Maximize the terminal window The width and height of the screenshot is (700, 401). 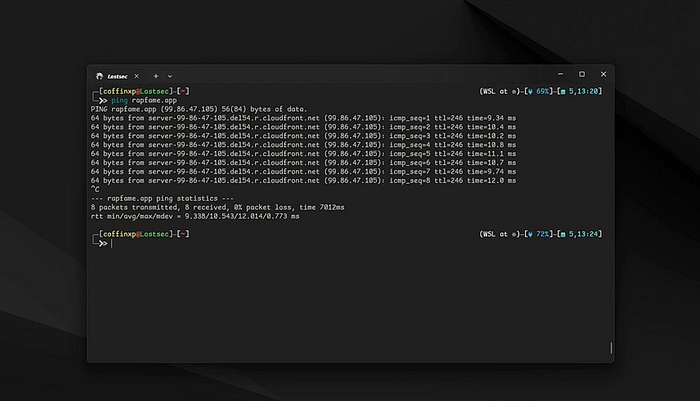tap(582, 74)
